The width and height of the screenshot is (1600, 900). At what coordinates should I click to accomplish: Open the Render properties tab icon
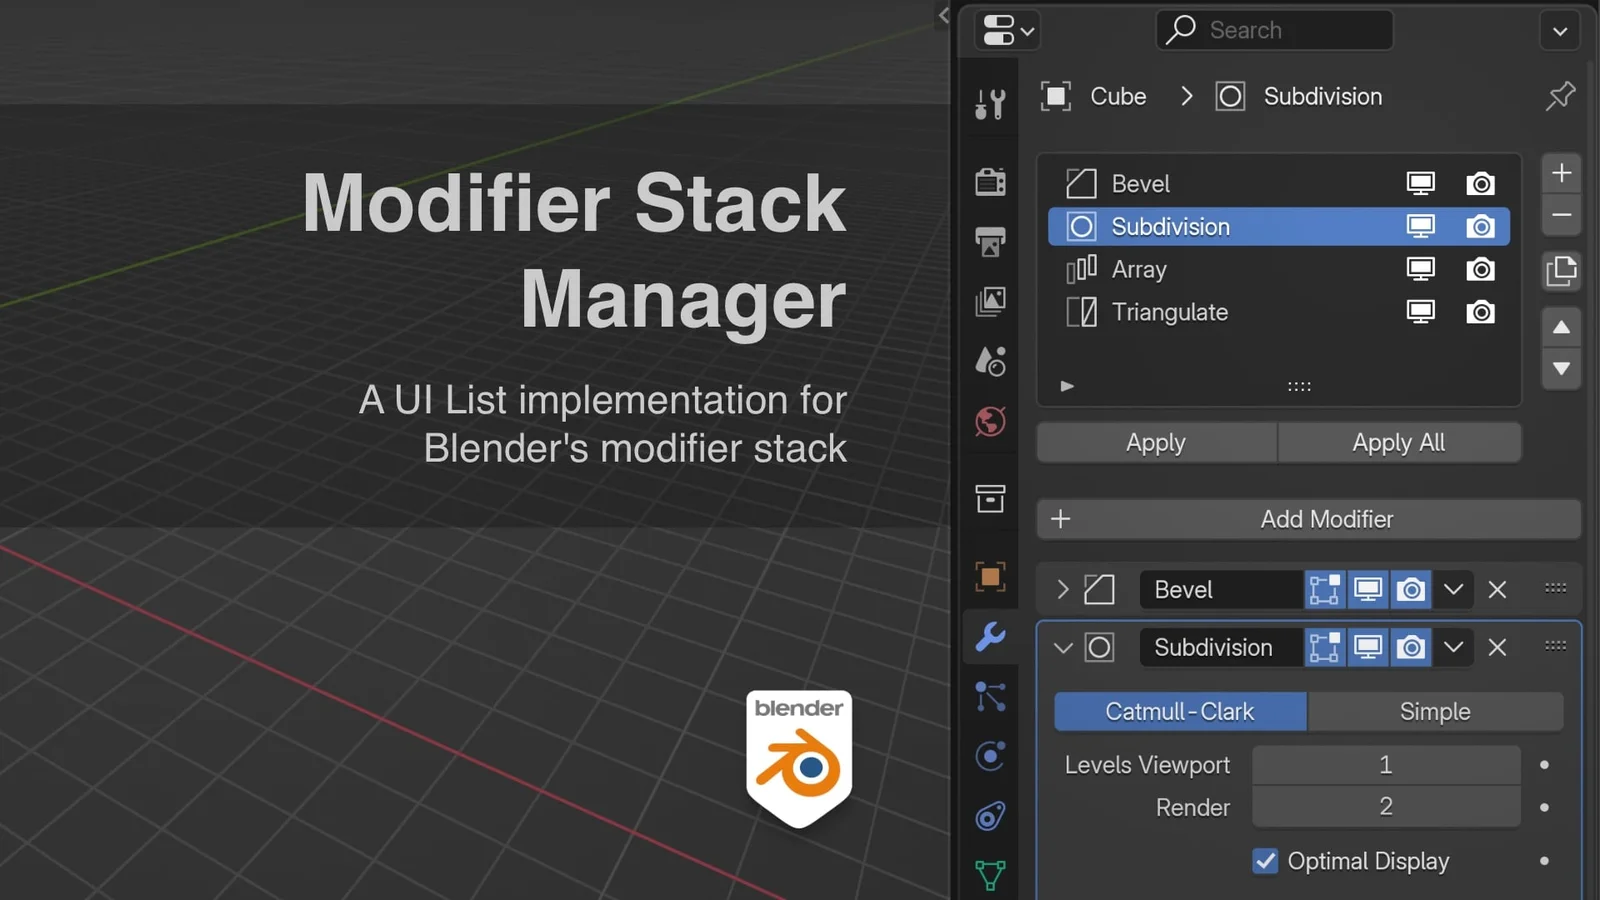[x=990, y=181]
